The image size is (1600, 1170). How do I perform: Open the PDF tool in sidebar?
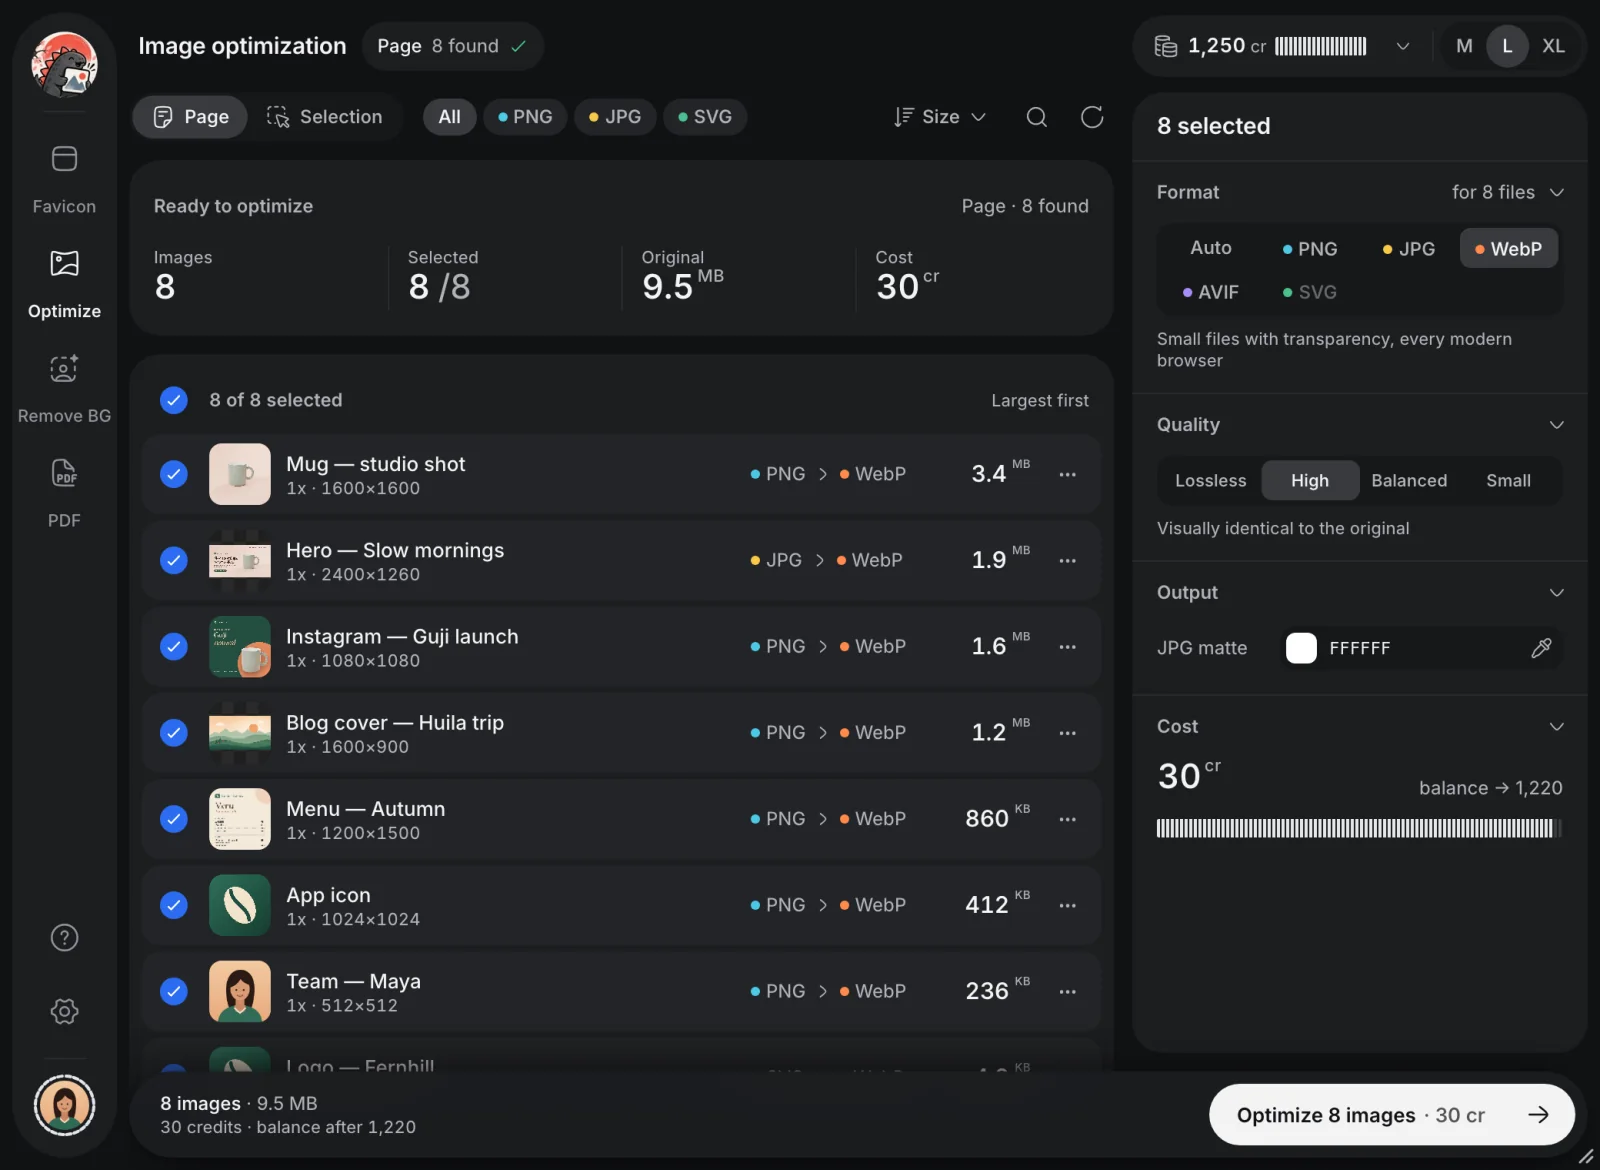pyautogui.click(x=64, y=494)
